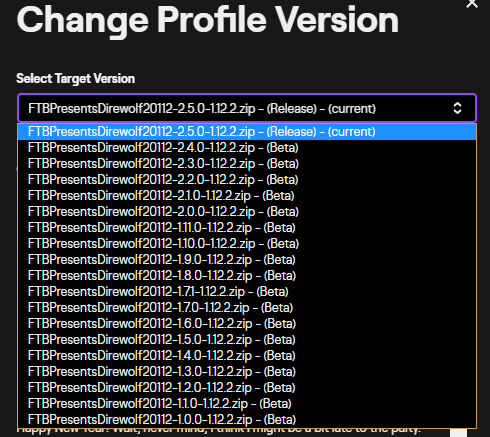Pick version 1.5.0-1.12.2.zip Beta entry
Image resolution: width=490 pixels, height=437 pixels.
pyautogui.click(x=247, y=340)
